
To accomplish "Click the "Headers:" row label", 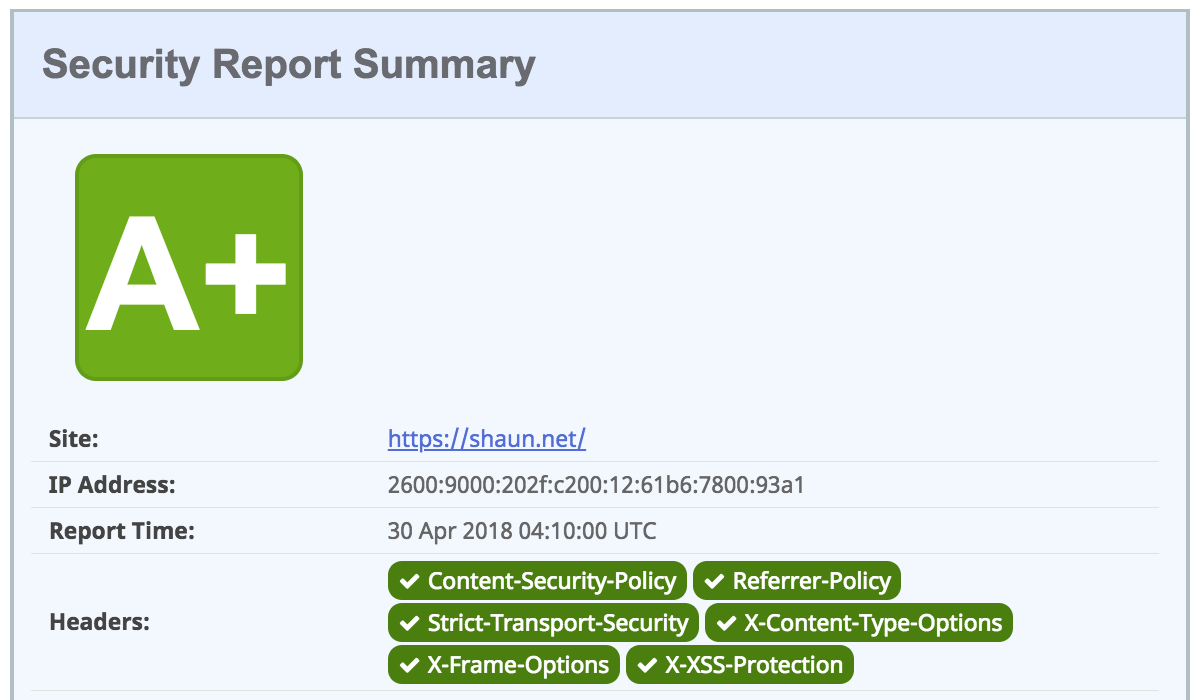I will point(99,623).
